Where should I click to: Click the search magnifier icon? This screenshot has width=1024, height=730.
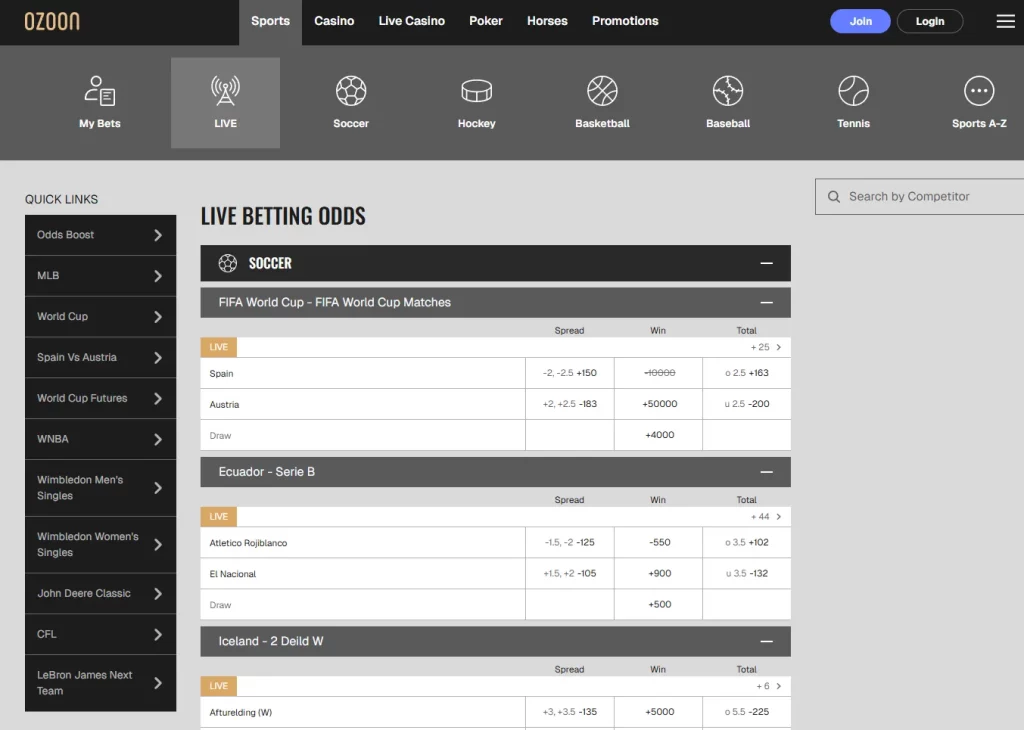[x=834, y=197]
